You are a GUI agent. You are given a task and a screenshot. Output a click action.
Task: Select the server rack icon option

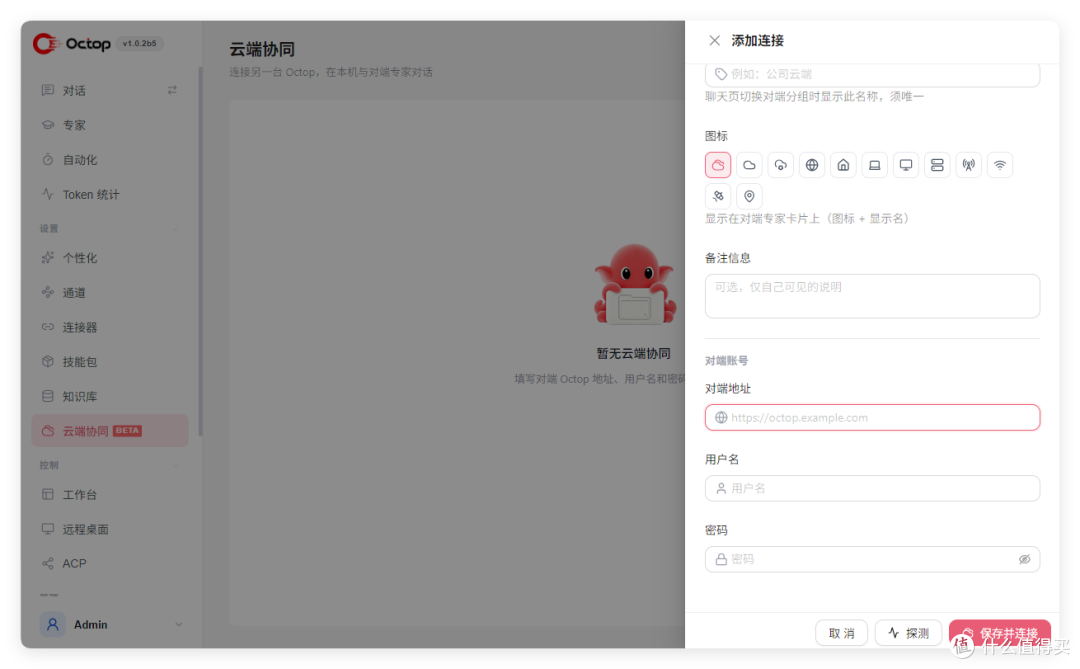tap(937, 165)
